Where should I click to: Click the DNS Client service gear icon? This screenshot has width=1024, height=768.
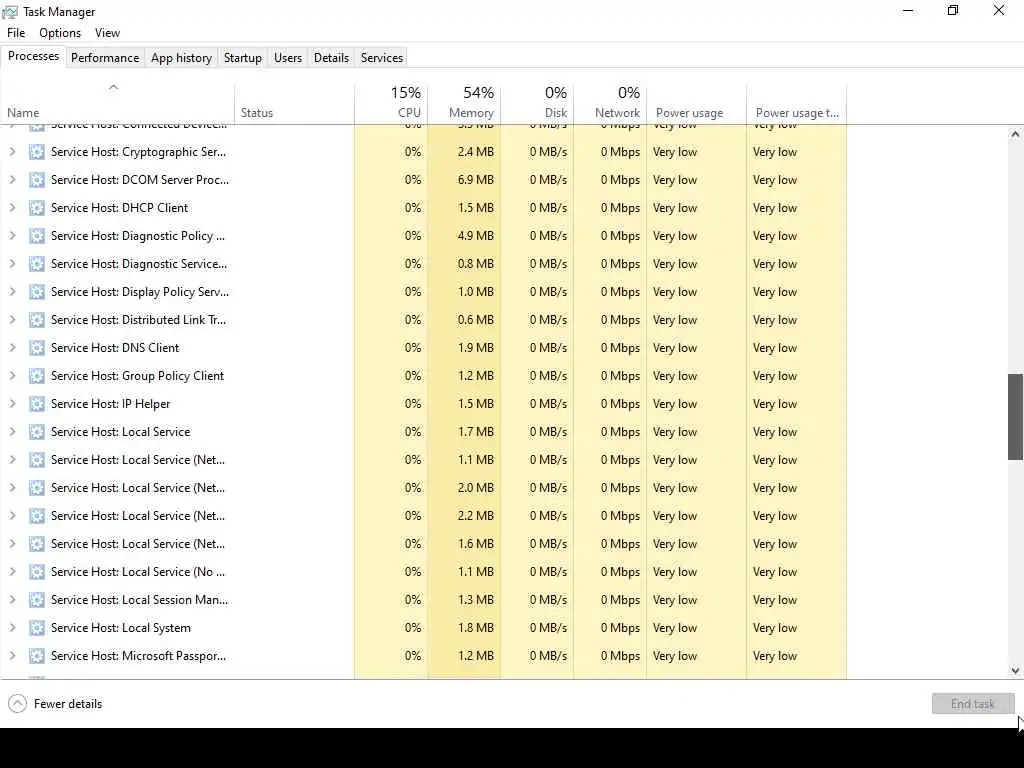click(37, 348)
